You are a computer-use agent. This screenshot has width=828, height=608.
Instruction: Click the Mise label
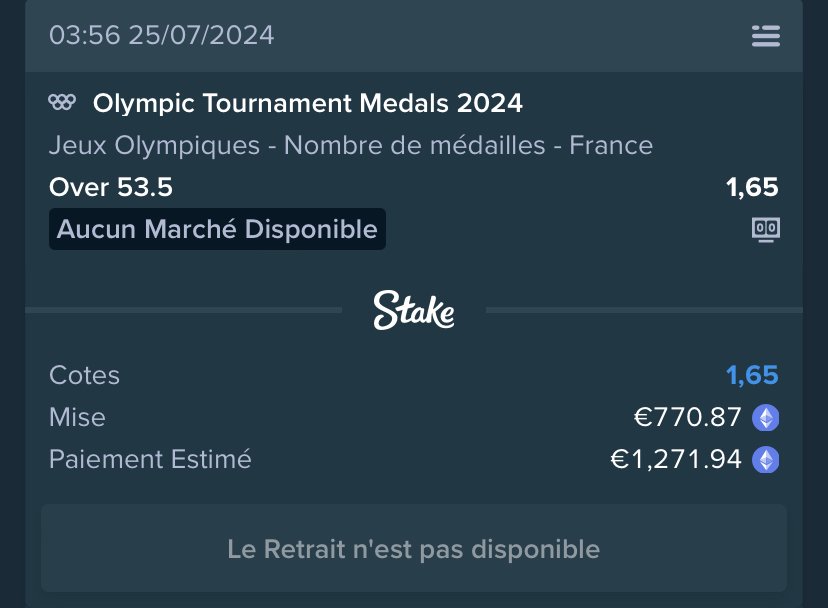77,417
